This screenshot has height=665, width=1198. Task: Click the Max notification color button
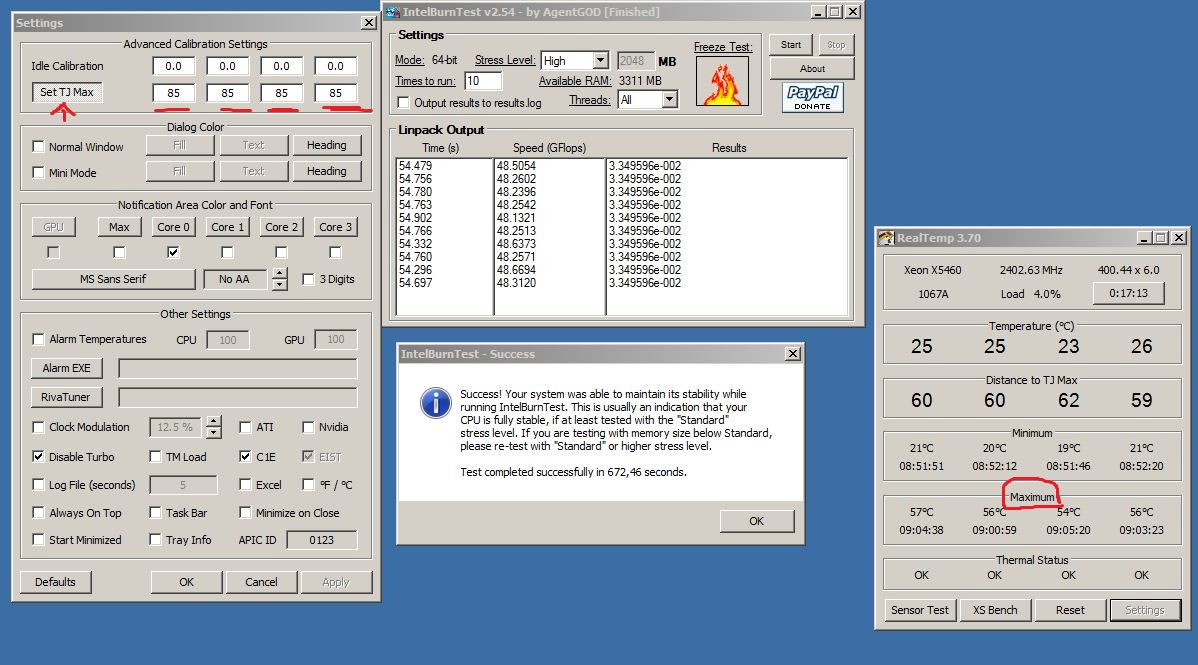pos(119,227)
